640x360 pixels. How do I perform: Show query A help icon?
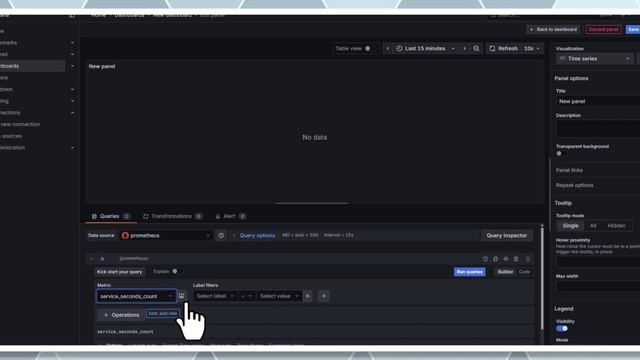pos(485,259)
